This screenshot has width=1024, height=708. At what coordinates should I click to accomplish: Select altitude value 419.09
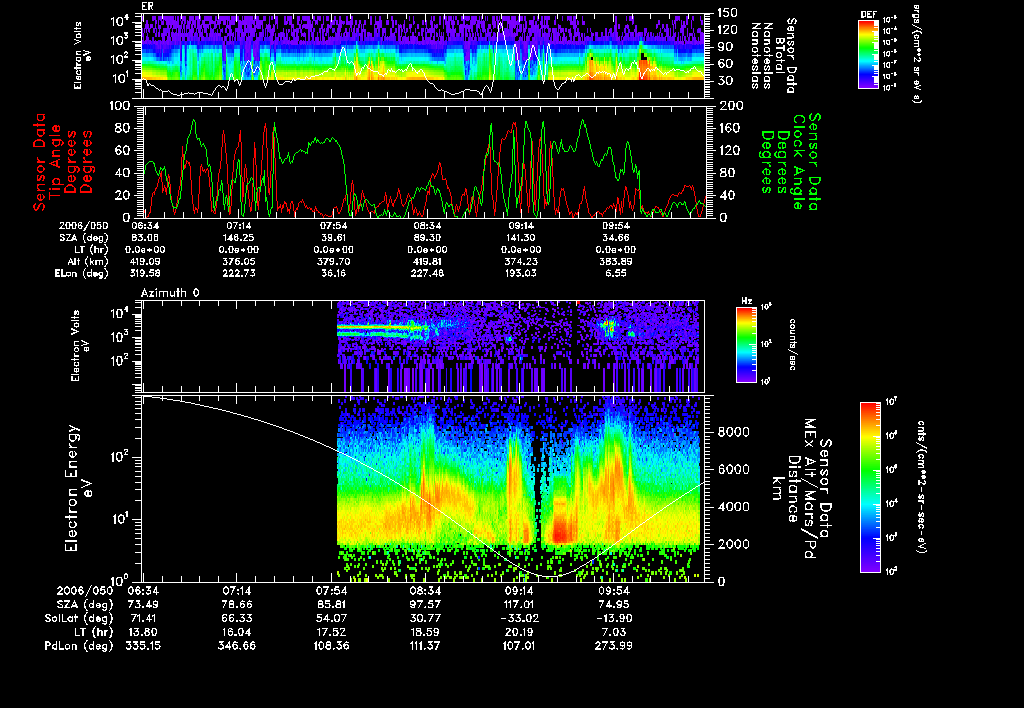[146, 261]
